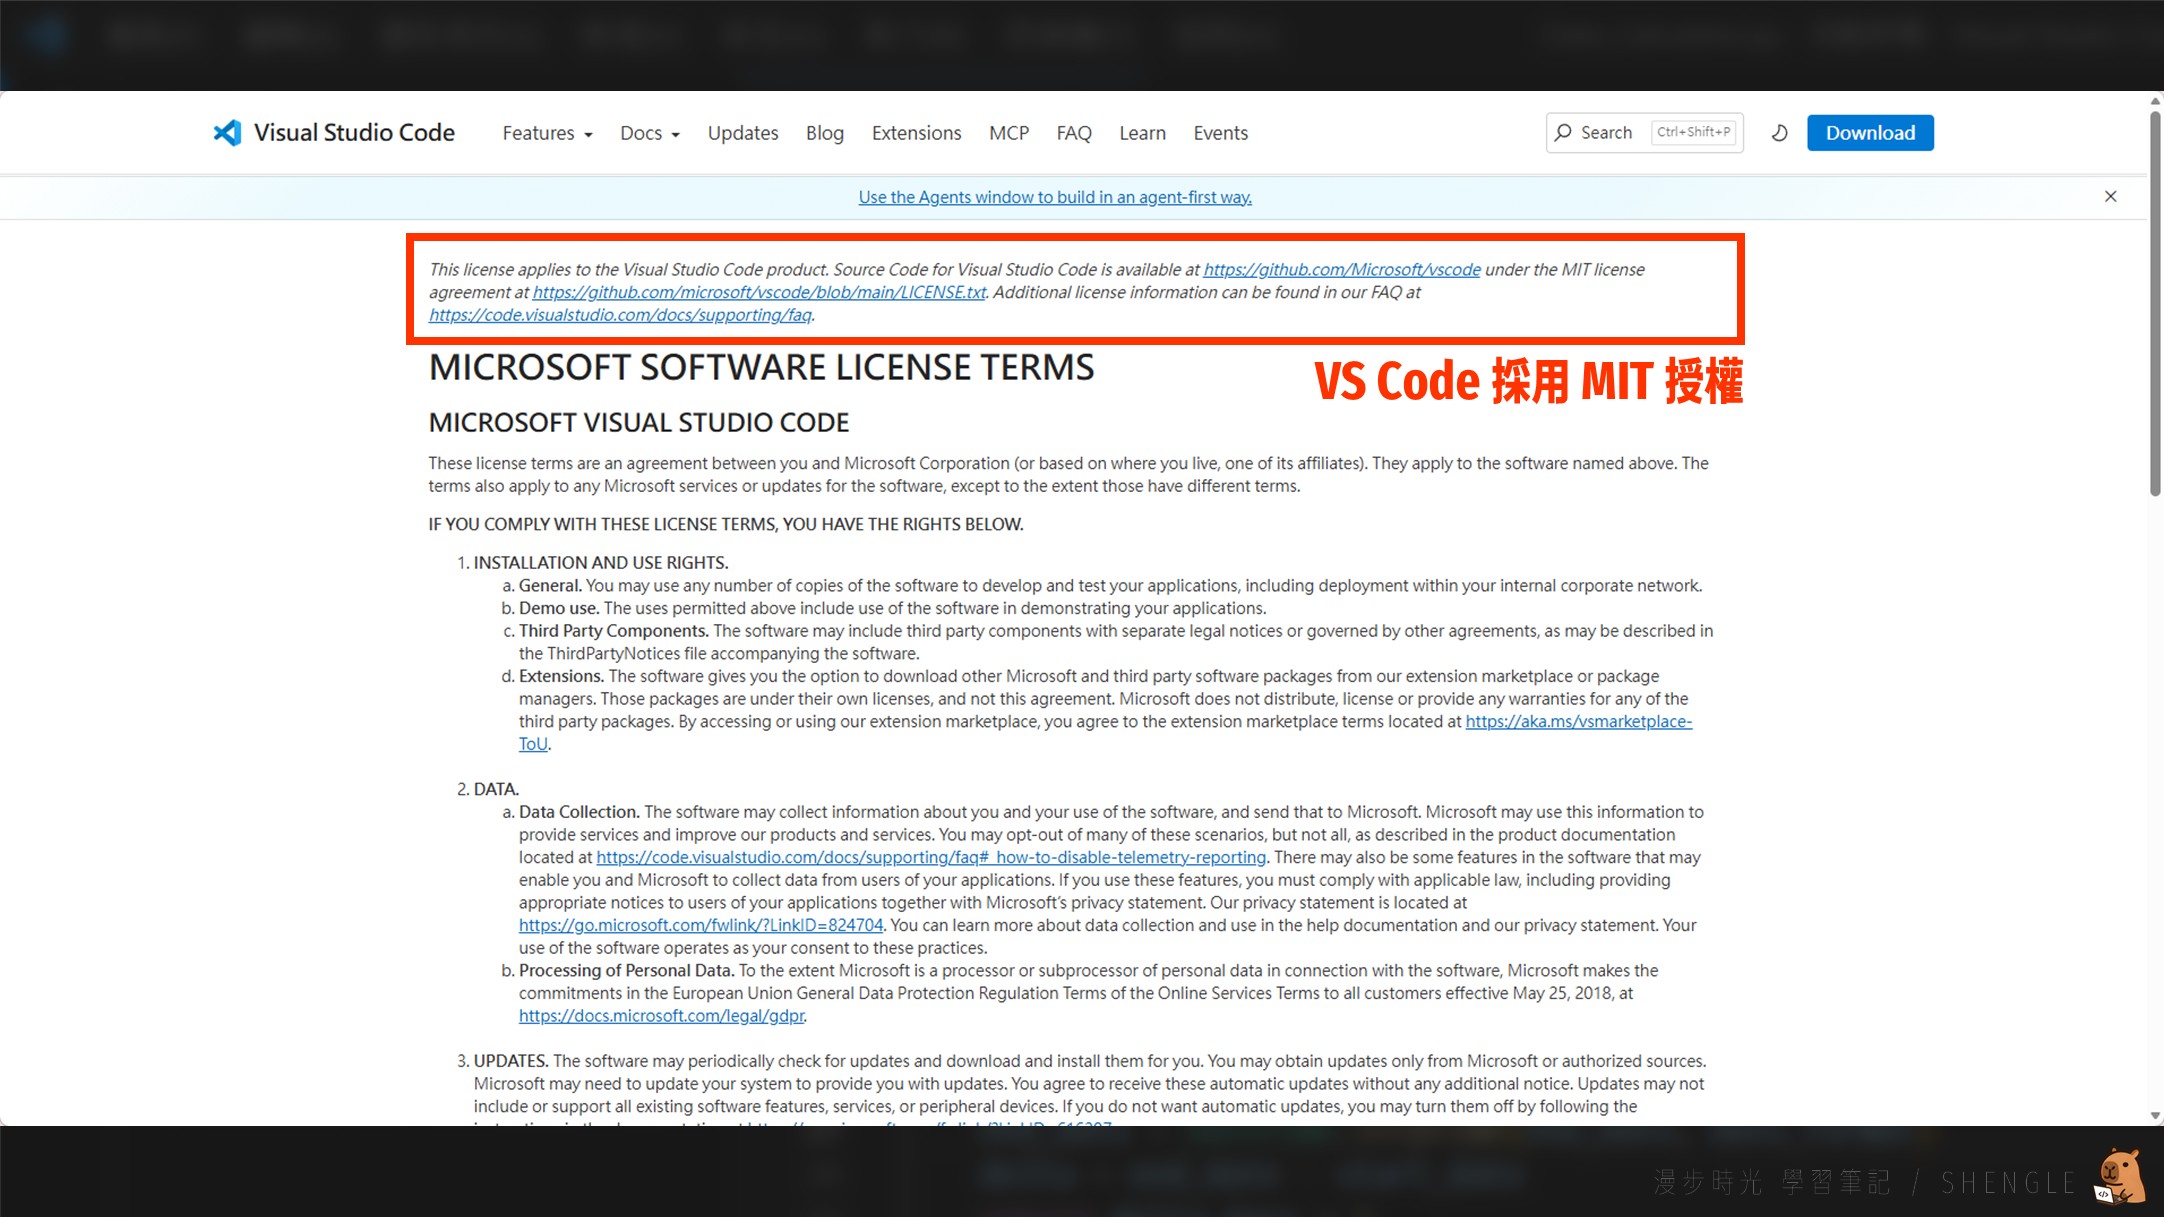This screenshot has height=1217, width=2164.
Task: Click the blue Download button
Action: pyautogui.click(x=1870, y=133)
